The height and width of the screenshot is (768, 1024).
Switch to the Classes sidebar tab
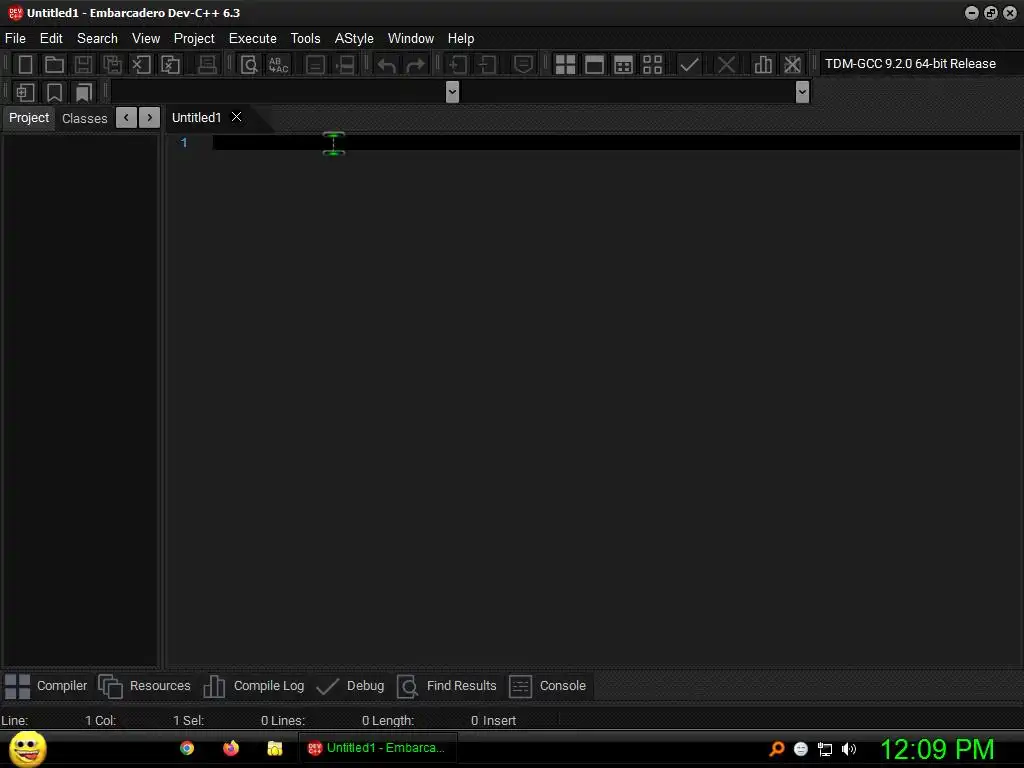84,118
